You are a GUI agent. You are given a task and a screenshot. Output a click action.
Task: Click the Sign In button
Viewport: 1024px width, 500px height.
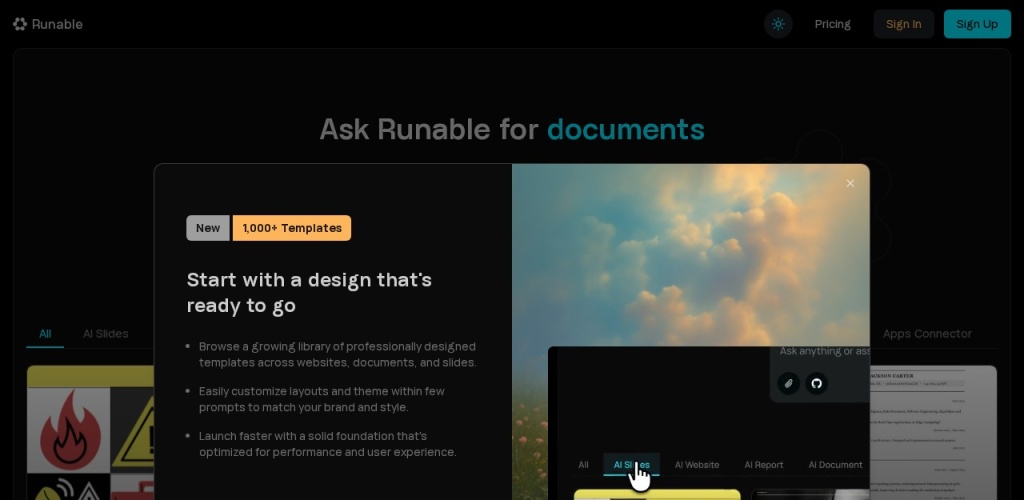904,24
